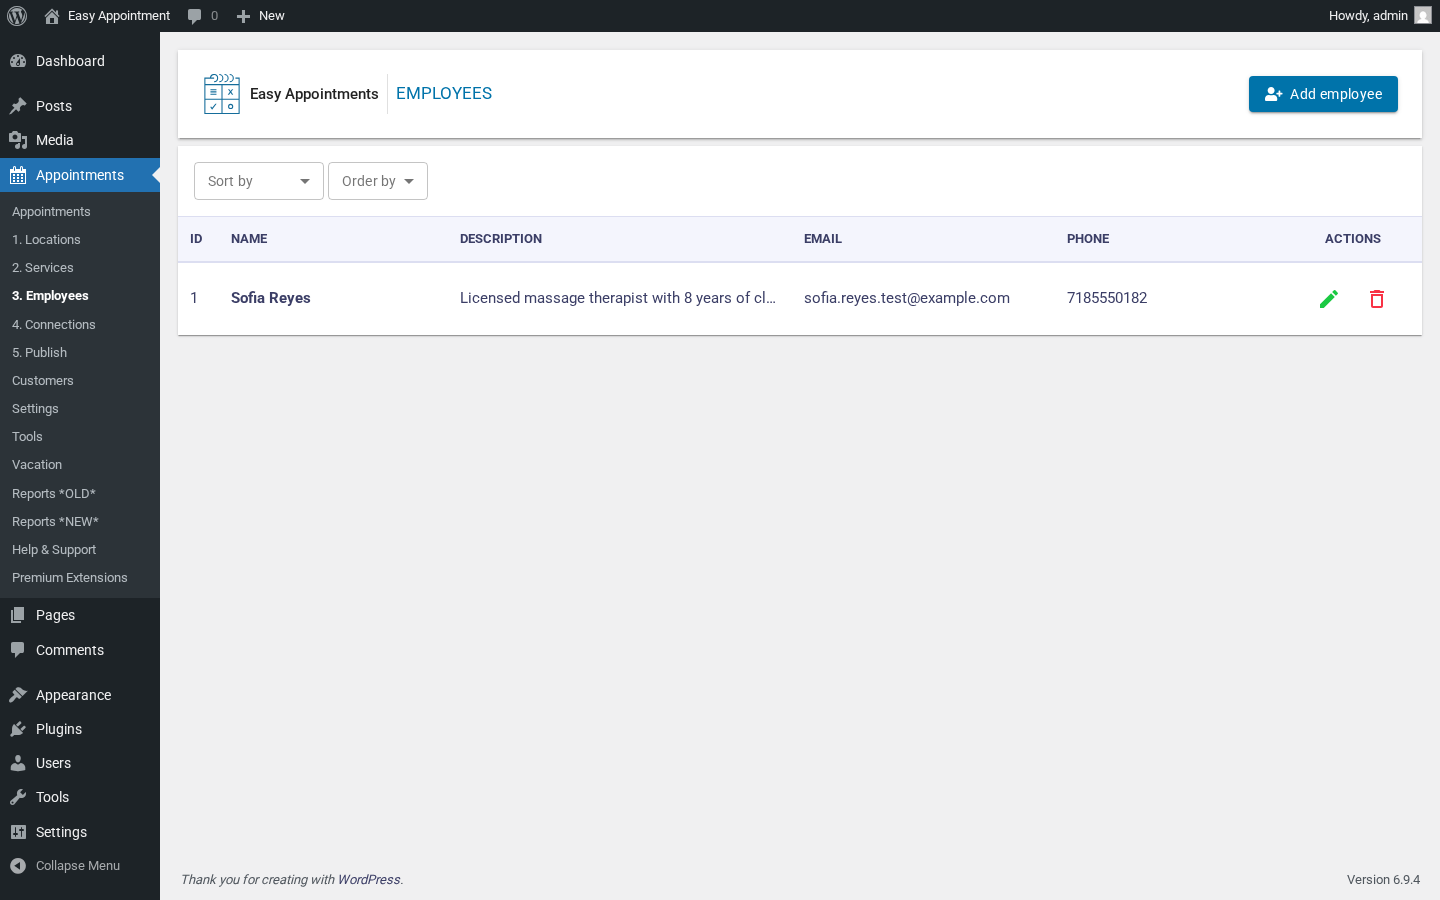1440x900 pixels.
Task: Click the Appointments submenu link
Action: click(x=51, y=212)
